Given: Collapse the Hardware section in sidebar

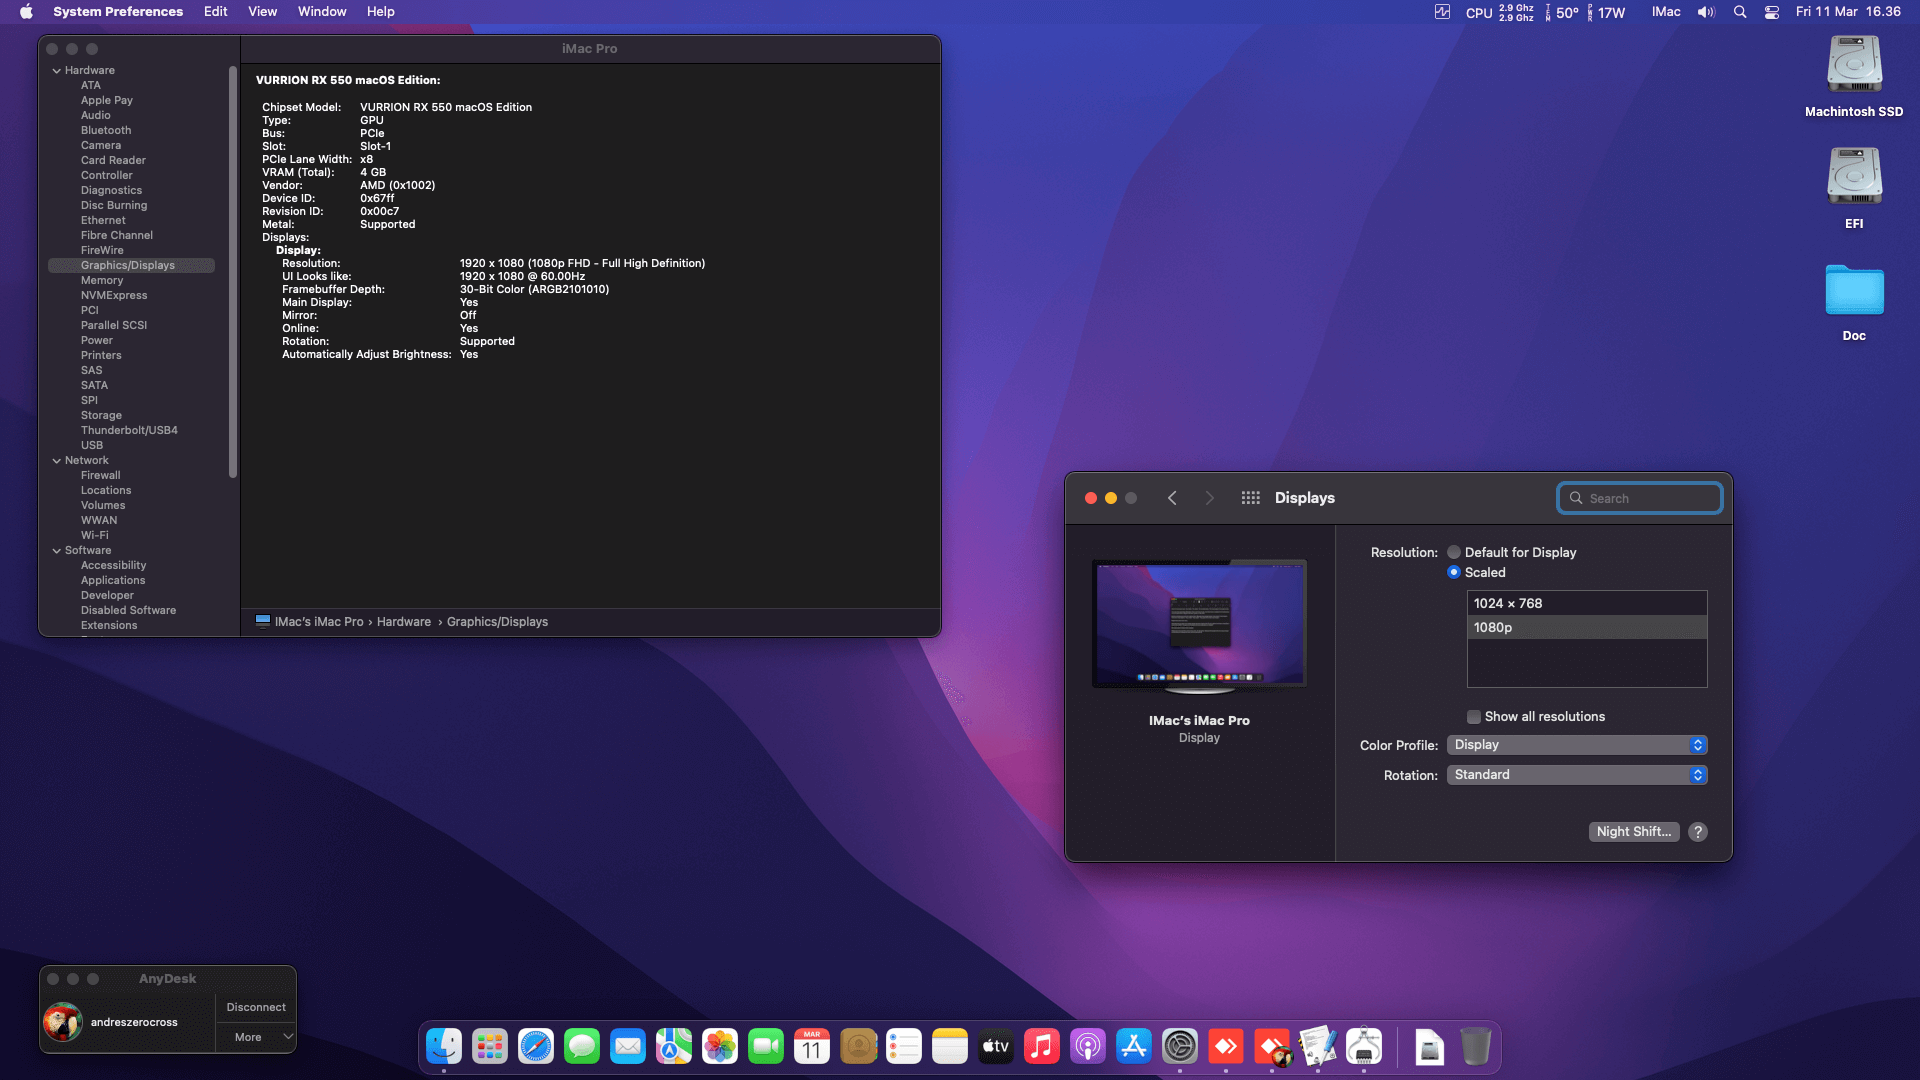Looking at the screenshot, I should tap(57, 71).
